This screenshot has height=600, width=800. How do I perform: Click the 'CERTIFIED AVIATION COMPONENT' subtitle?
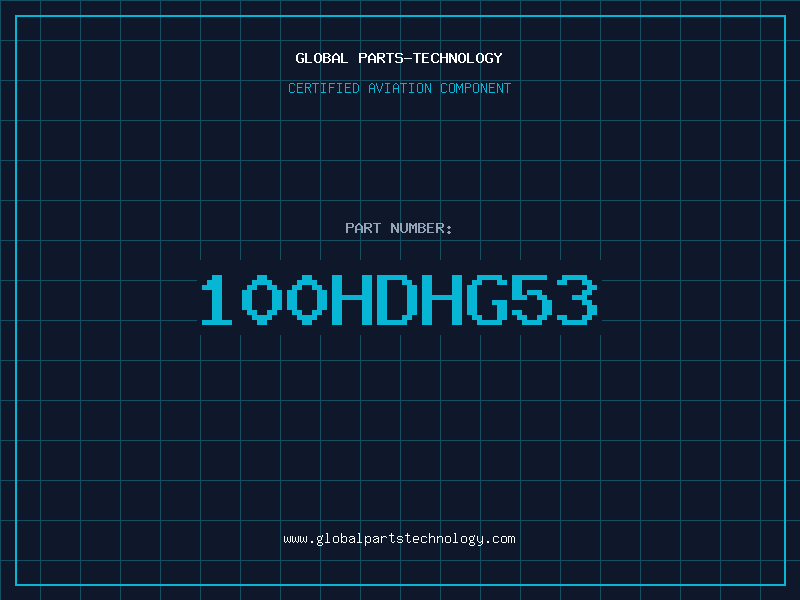pyautogui.click(x=399, y=88)
